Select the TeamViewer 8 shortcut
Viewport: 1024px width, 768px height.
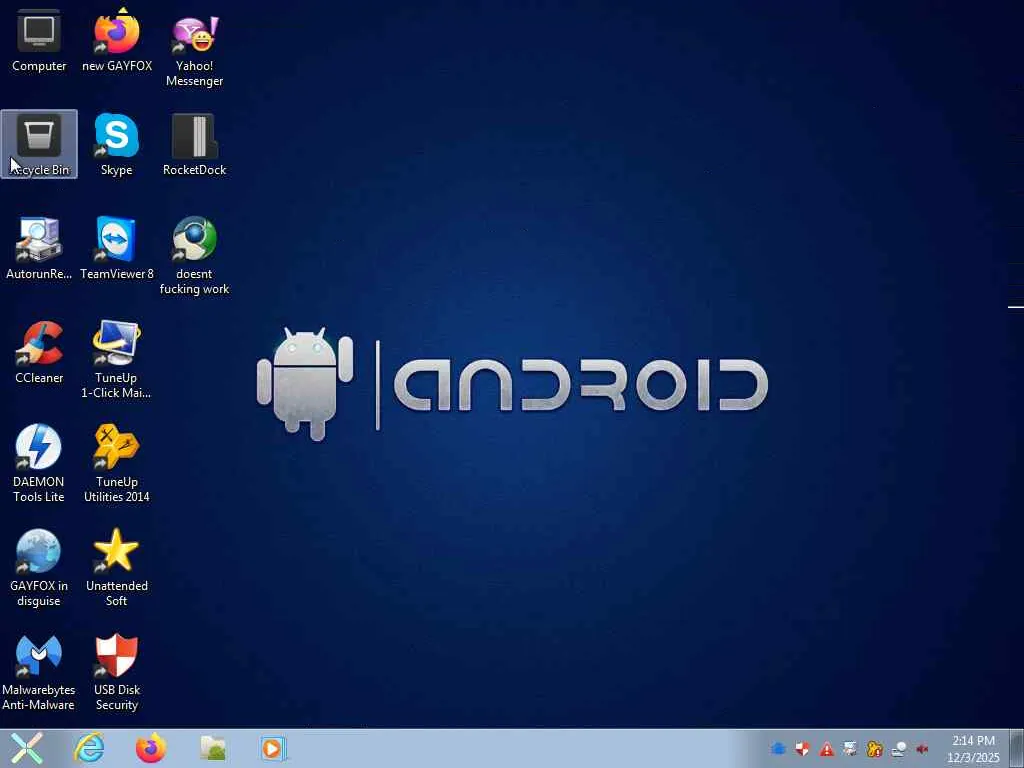[117, 248]
